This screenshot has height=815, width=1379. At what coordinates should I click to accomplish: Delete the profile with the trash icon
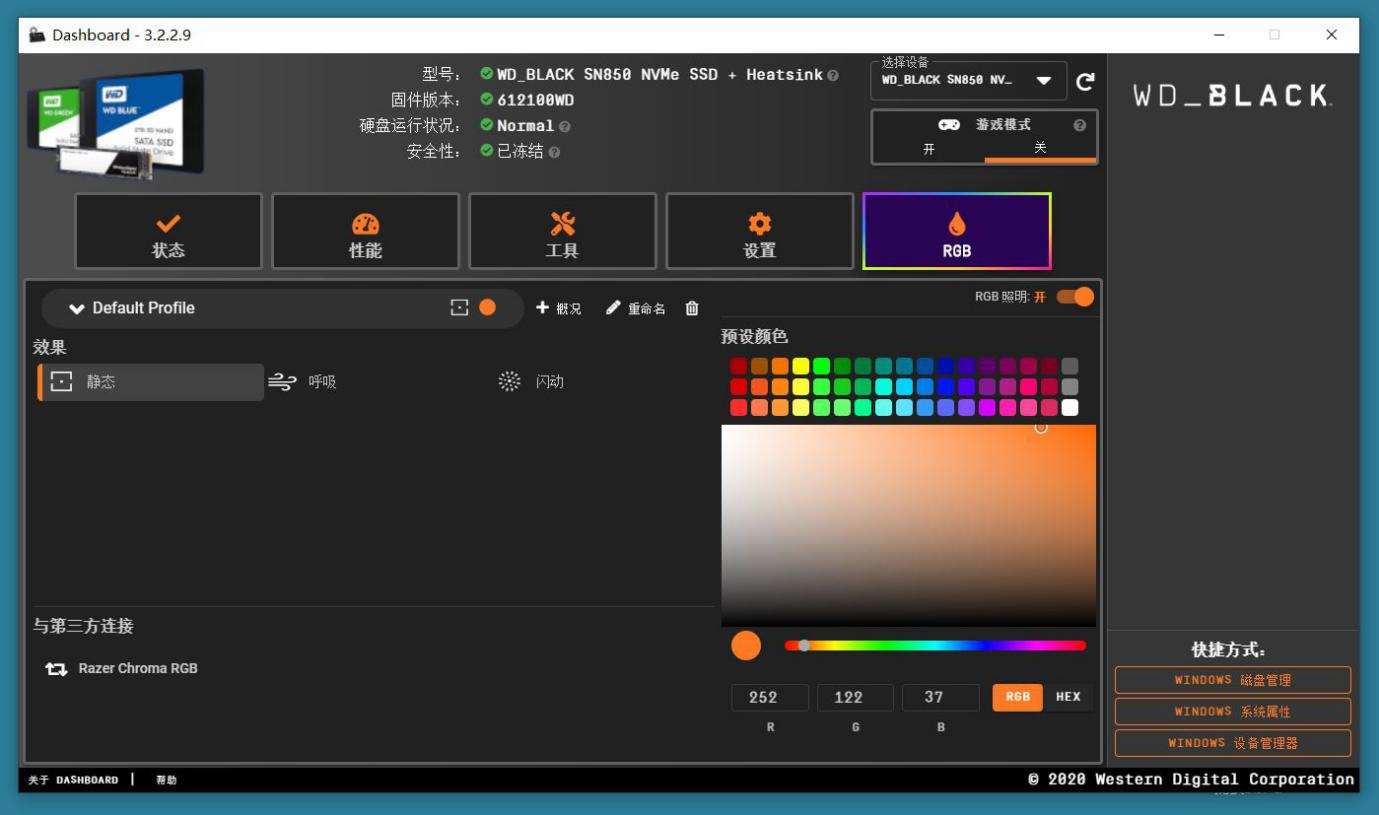click(x=692, y=308)
